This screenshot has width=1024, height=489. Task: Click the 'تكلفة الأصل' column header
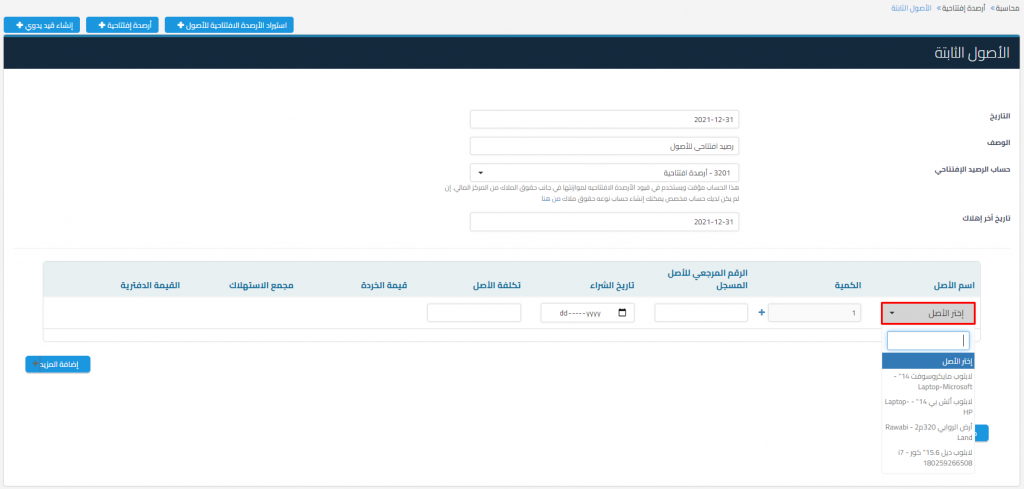[x=498, y=285]
